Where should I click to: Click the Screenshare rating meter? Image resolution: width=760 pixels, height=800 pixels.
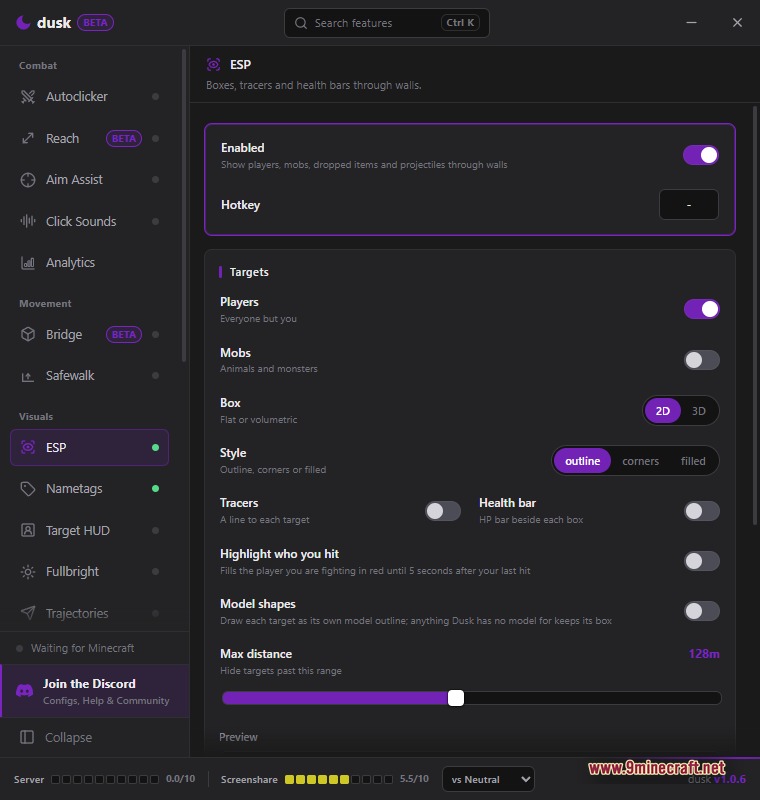(339, 779)
